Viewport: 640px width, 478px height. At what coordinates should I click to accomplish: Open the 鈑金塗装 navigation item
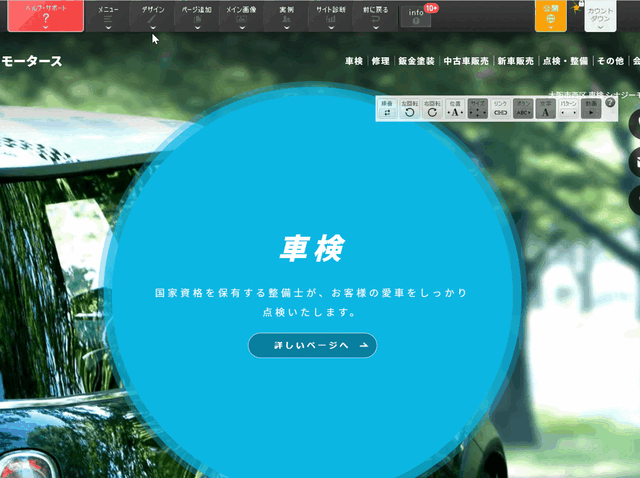pos(416,61)
